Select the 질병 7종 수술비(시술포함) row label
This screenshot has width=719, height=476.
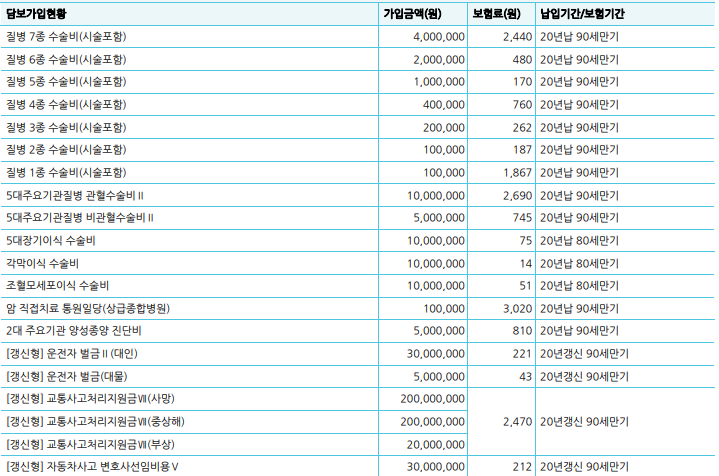(x=67, y=37)
